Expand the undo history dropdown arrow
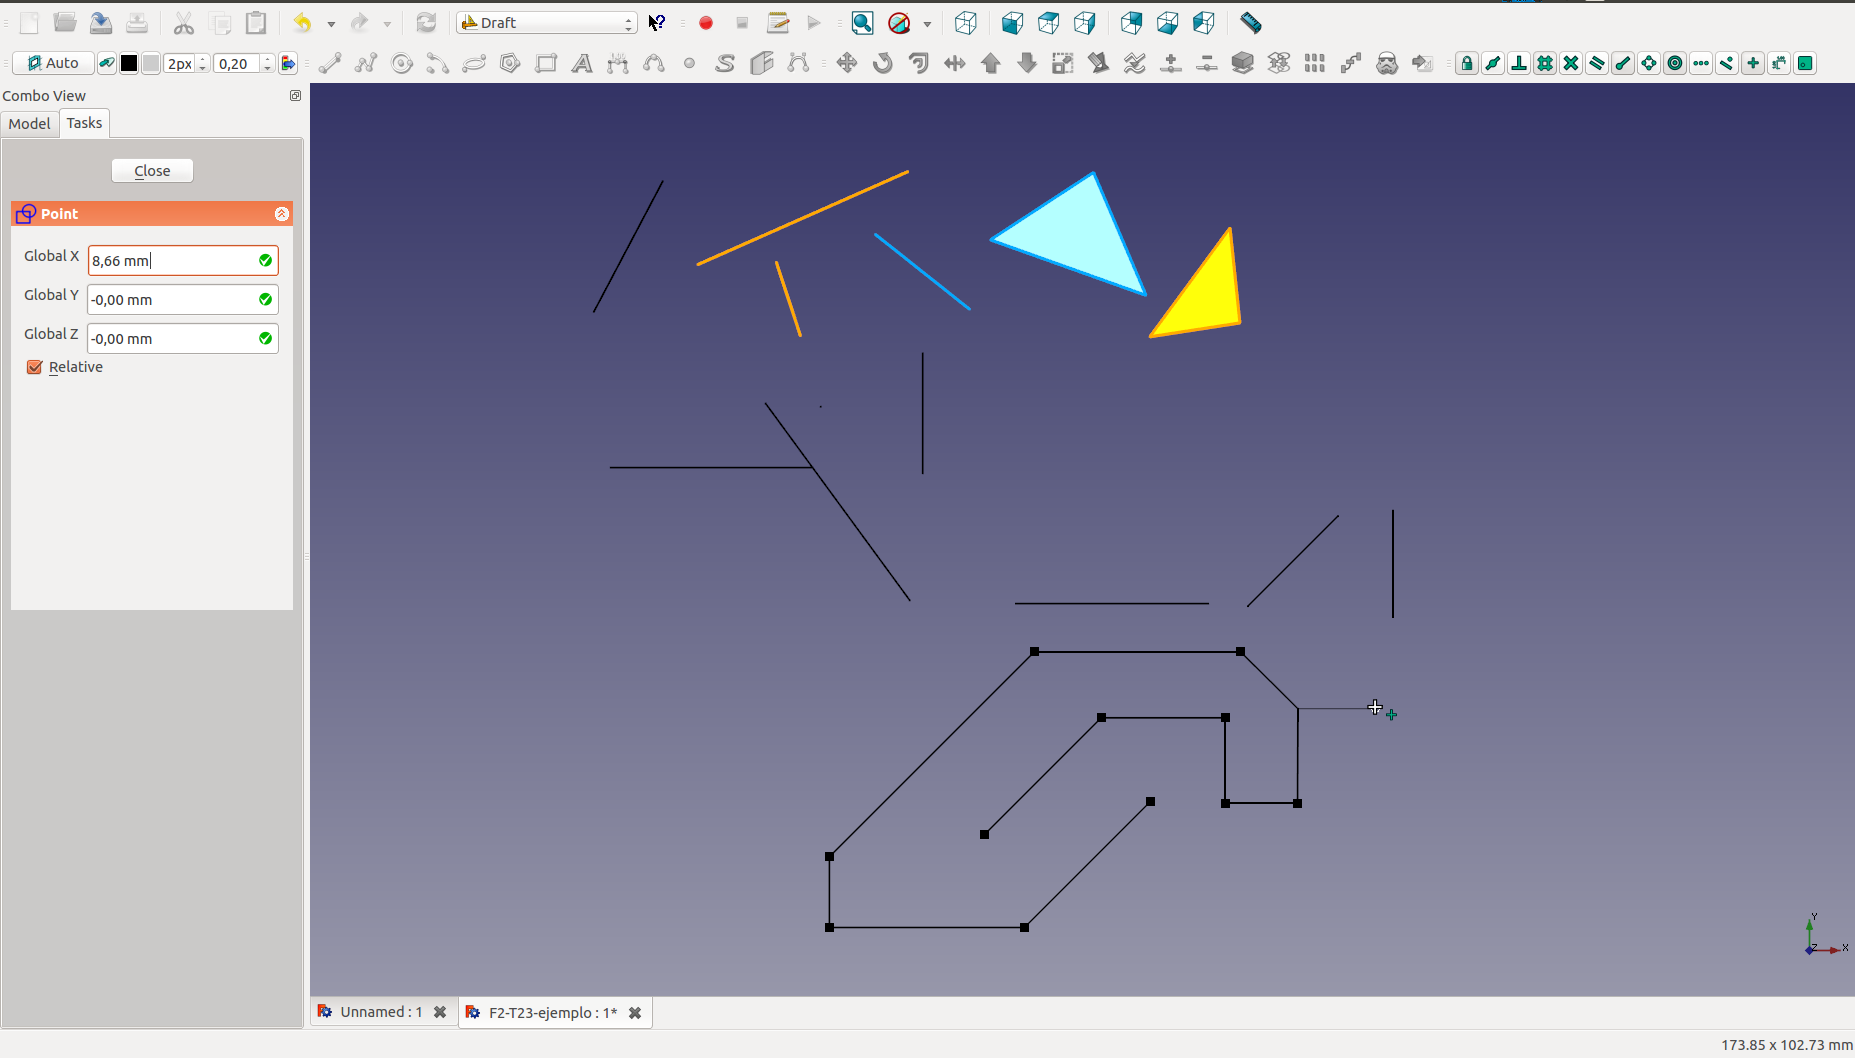1855x1058 pixels. pos(331,24)
